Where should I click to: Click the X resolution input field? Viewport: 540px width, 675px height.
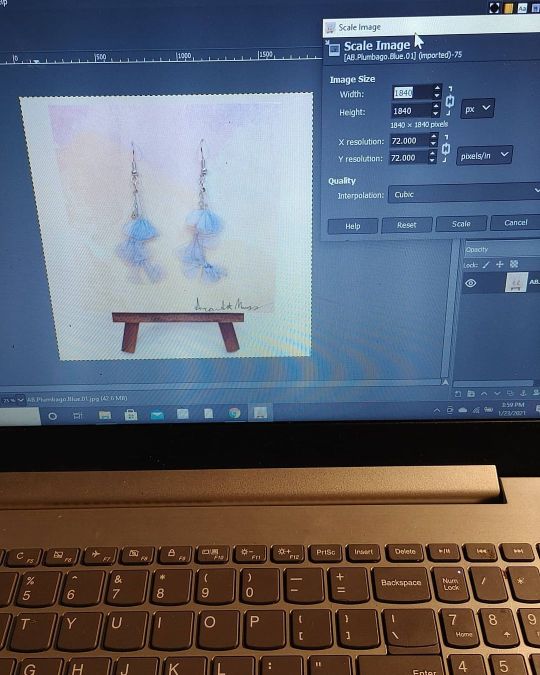point(409,141)
